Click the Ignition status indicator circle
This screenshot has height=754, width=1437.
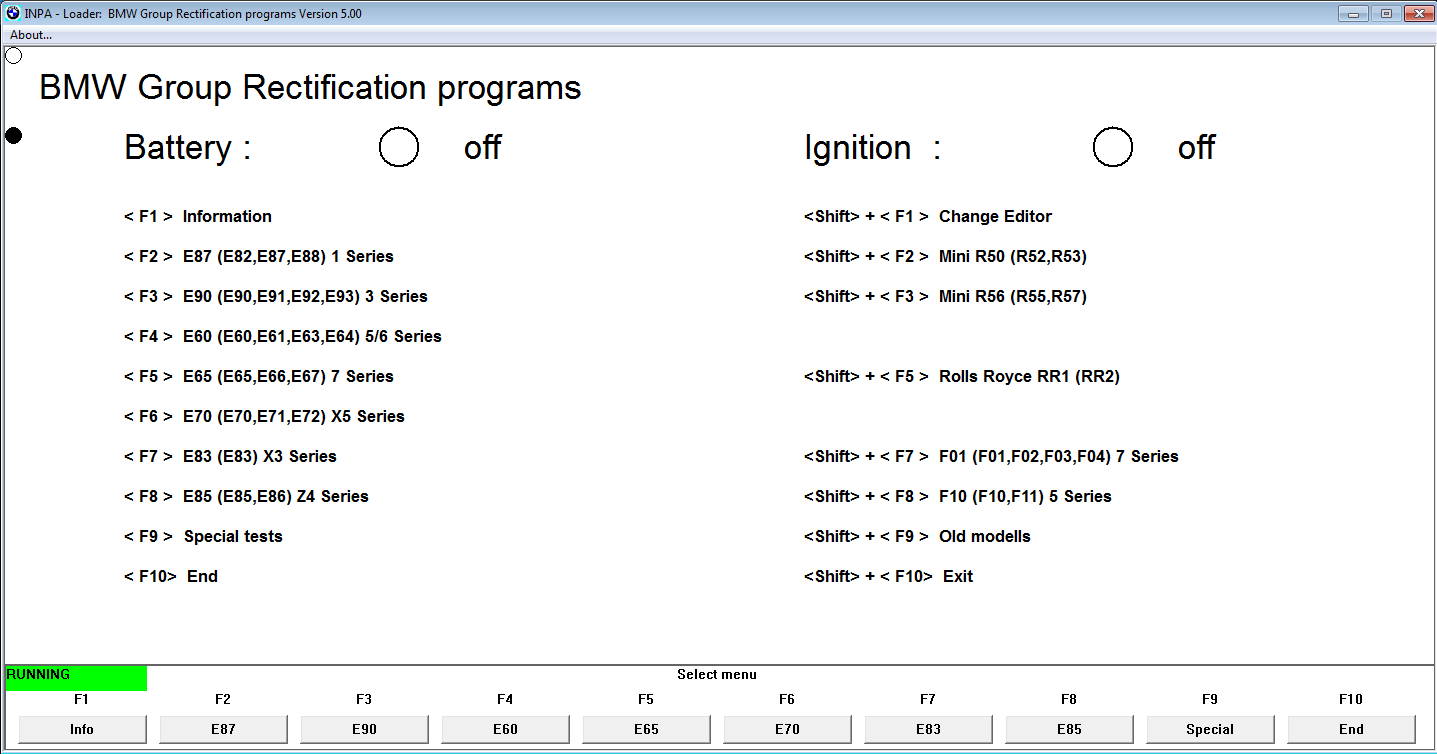tap(1113, 147)
